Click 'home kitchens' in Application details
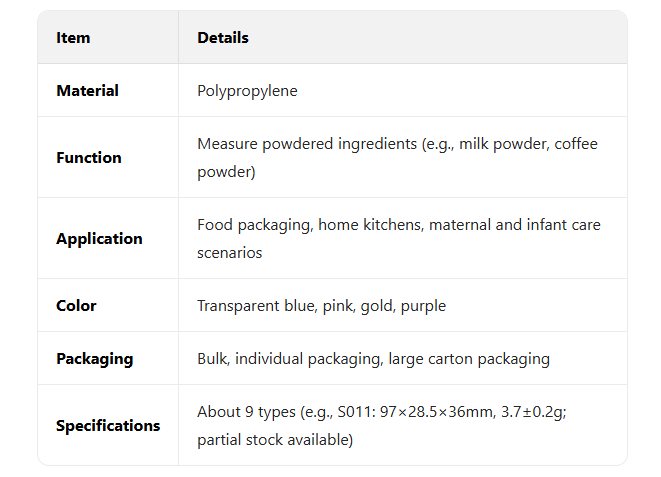 tap(371, 225)
